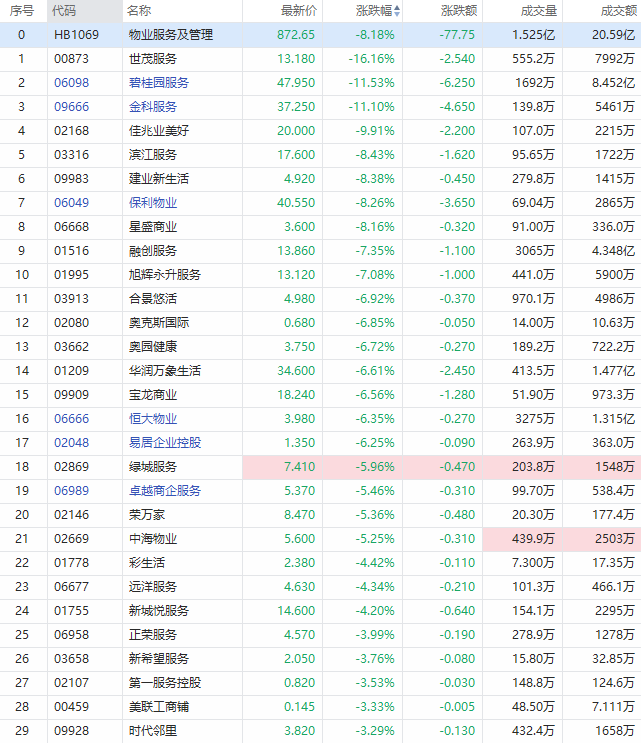Select 佳兆业美好 row name
The image size is (641, 743).
tap(159, 131)
